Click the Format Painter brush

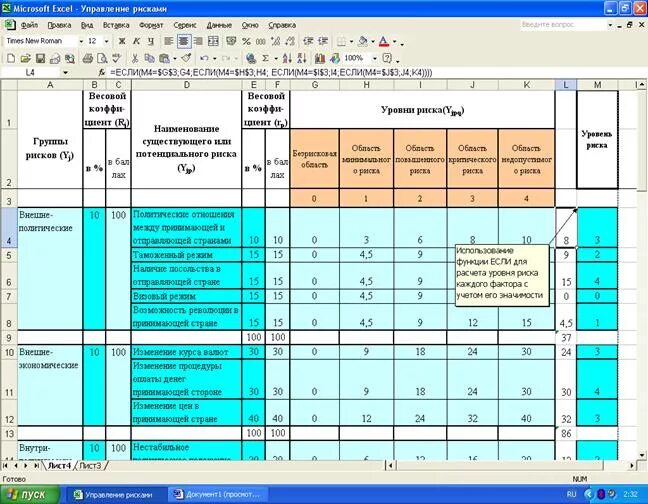click(x=186, y=58)
